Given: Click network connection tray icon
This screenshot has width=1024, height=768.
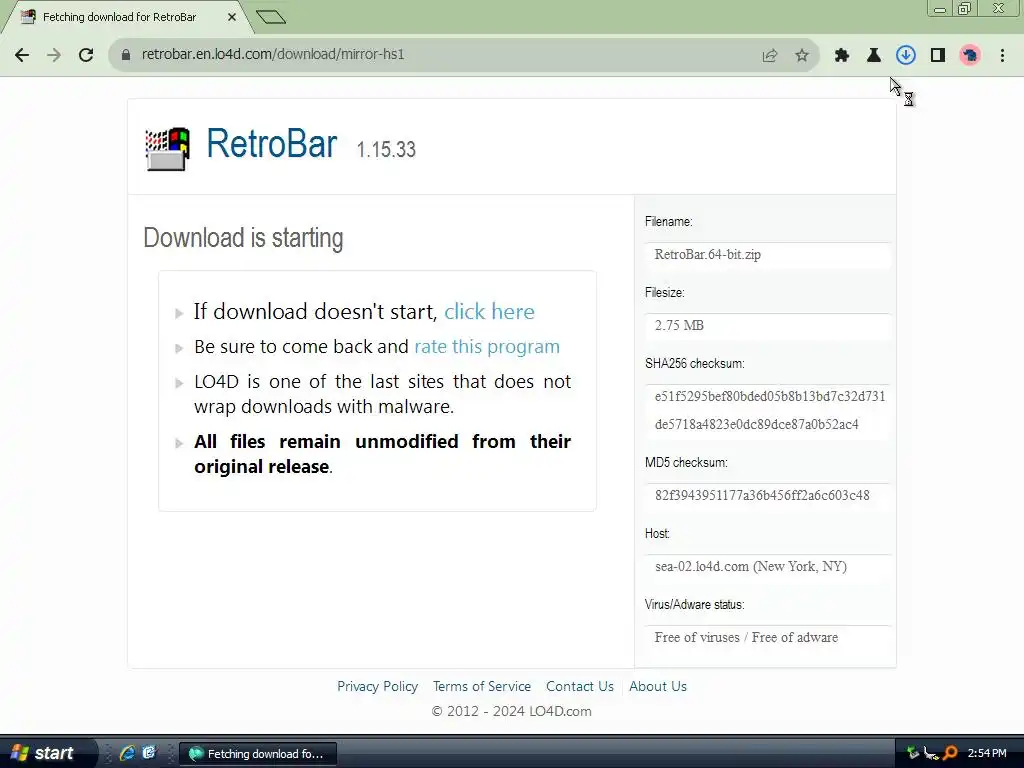Looking at the screenshot, I should (931, 753).
